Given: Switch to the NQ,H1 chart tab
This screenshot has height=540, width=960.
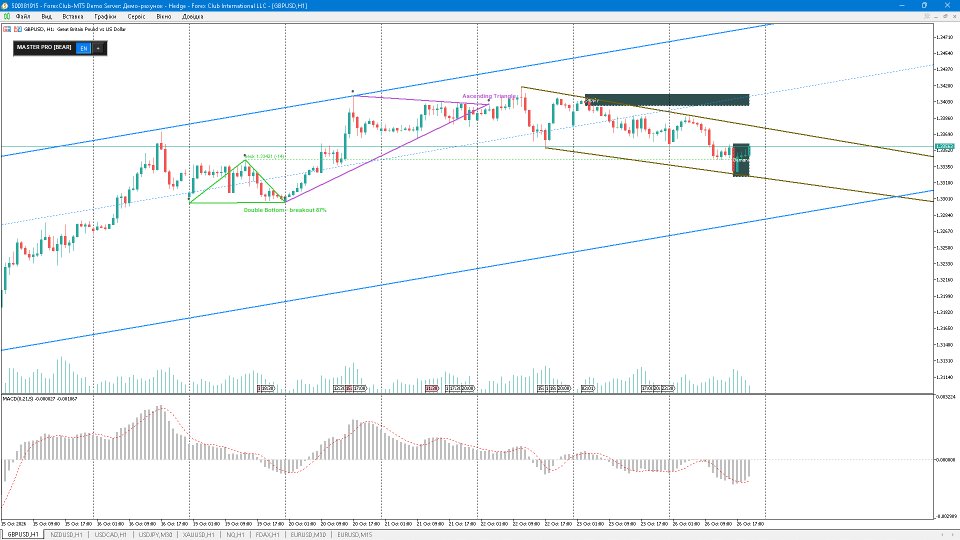Looking at the screenshot, I should [x=236, y=534].
